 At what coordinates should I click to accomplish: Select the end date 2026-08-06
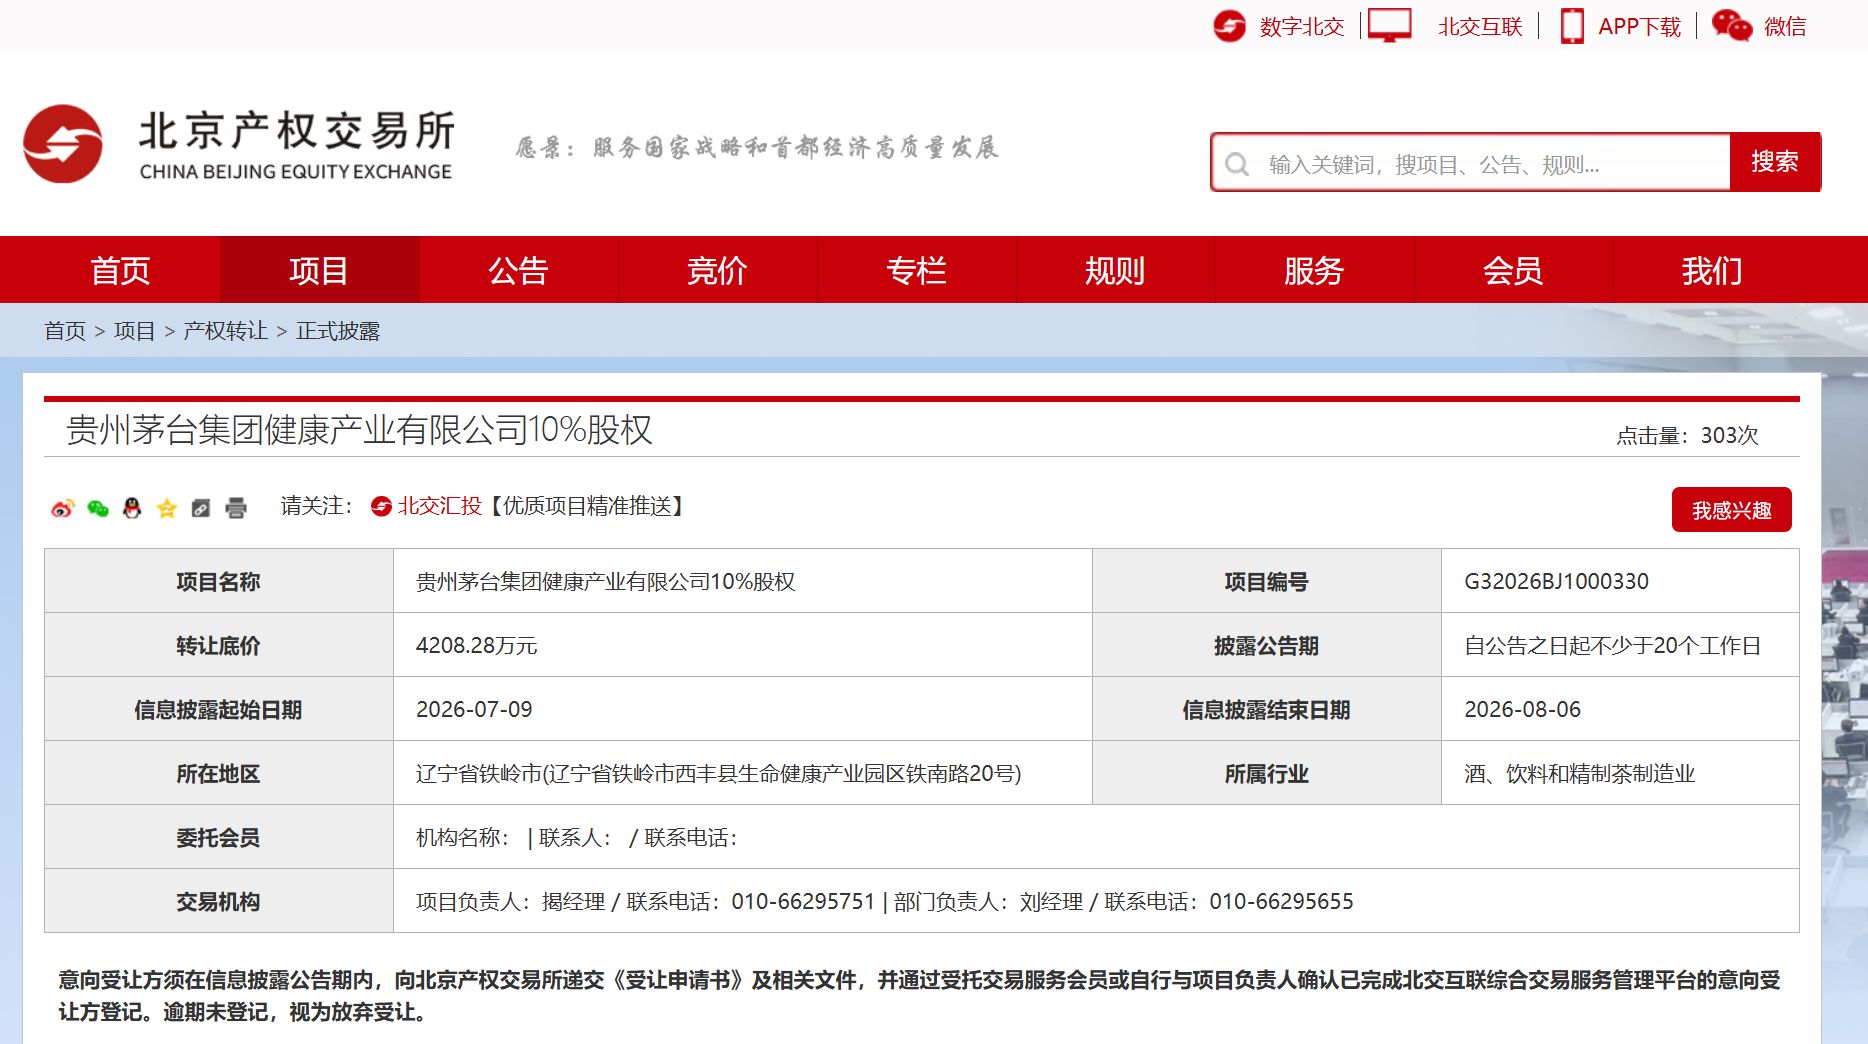pyautogui.click(x=1522, y=709)
